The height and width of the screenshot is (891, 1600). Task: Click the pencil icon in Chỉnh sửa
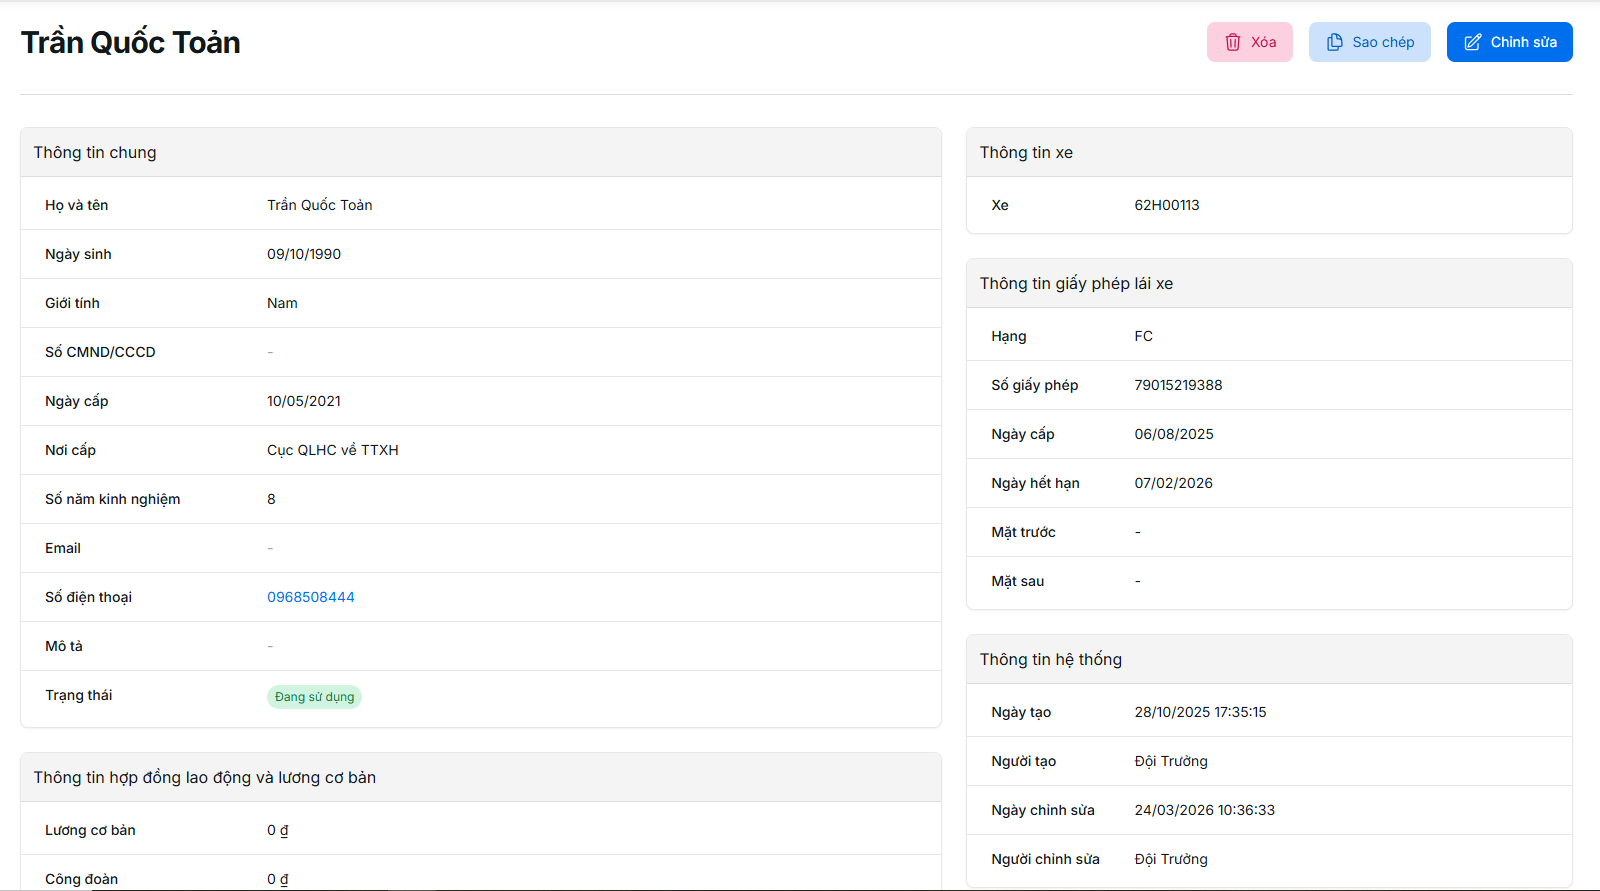point(1472,42)
